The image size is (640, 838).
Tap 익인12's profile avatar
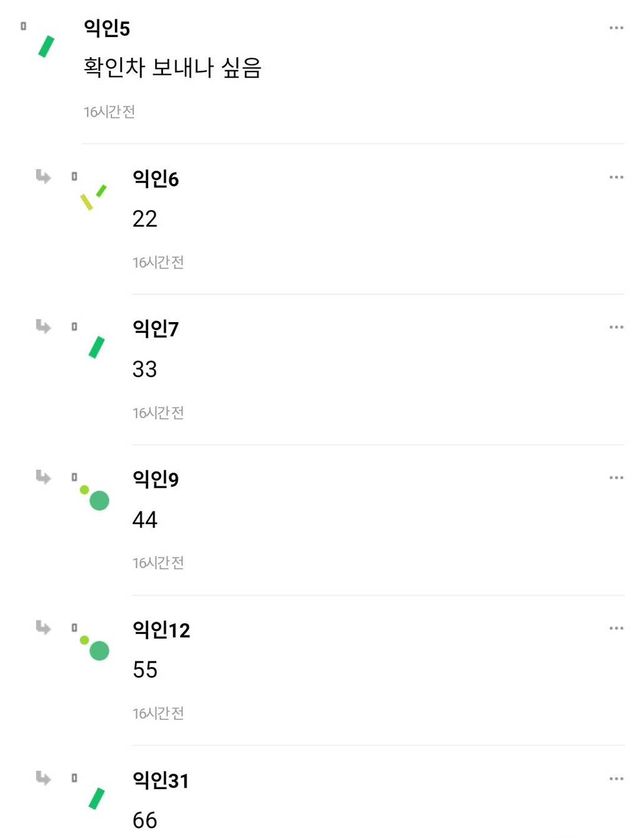(95, 647)
